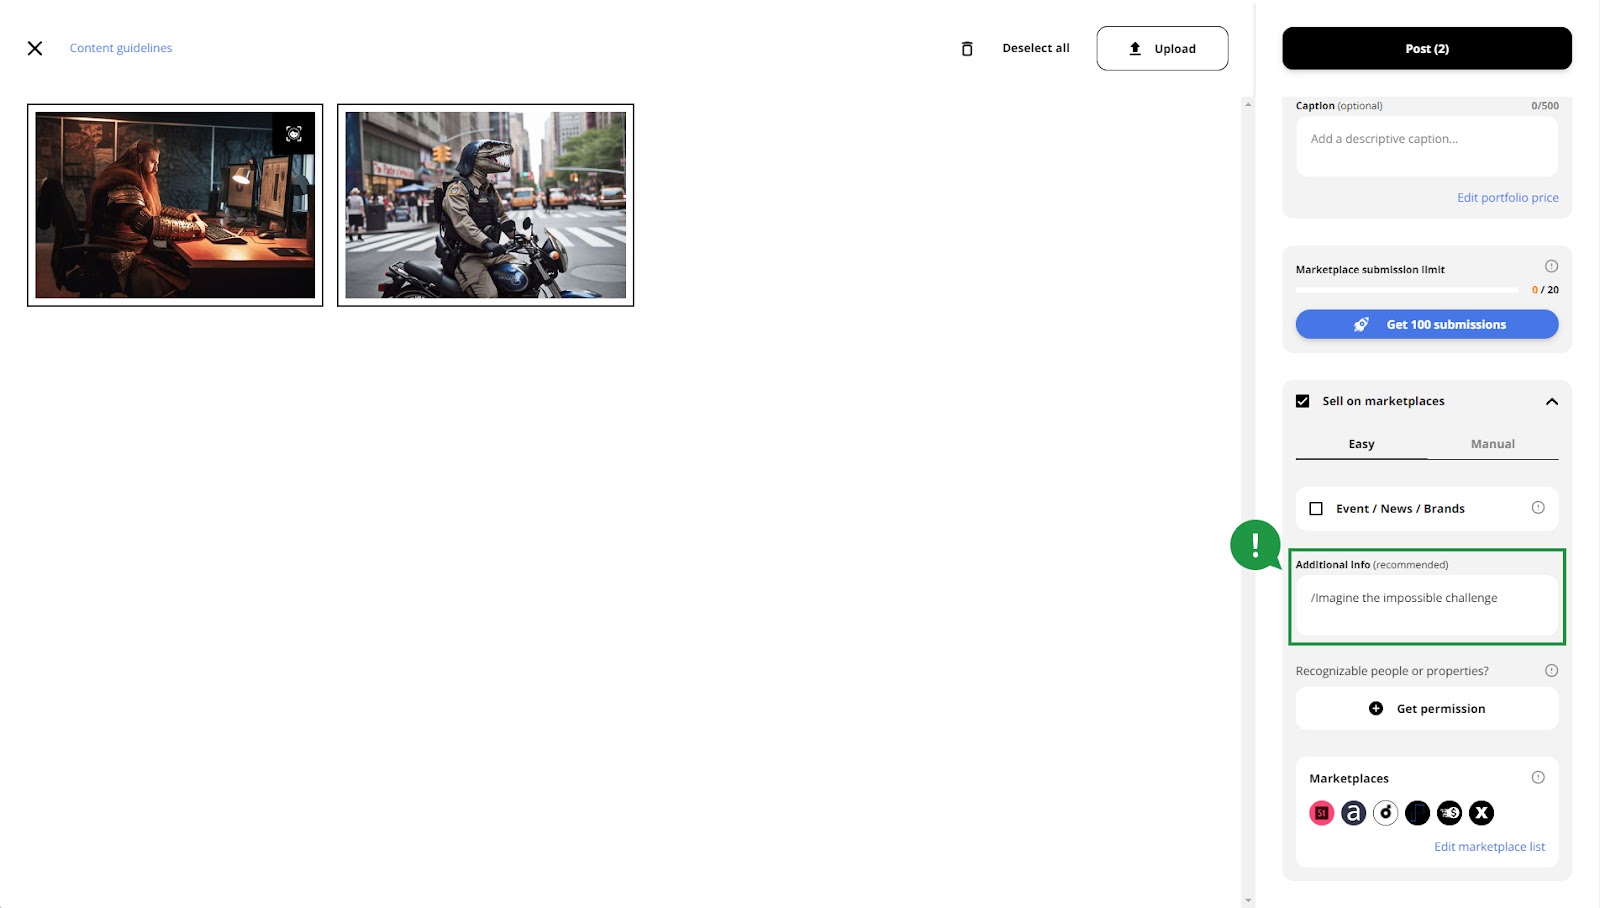Close the upload dialog with the X icon
The width and height of the screenshot is (1600, 908).
click(35, 48)
